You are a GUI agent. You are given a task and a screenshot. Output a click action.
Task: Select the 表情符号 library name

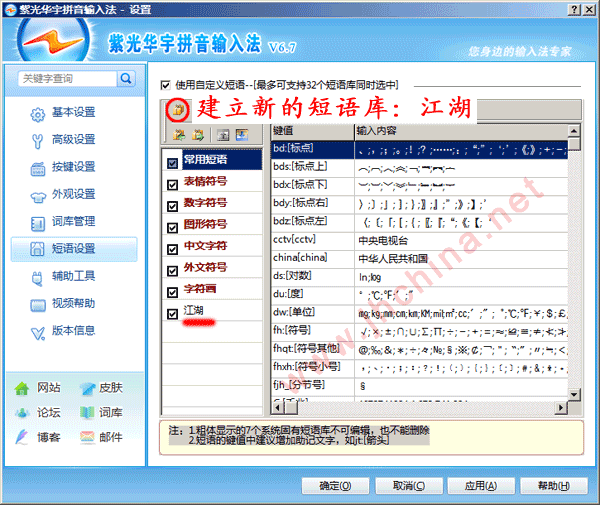(x=205, y=181)
